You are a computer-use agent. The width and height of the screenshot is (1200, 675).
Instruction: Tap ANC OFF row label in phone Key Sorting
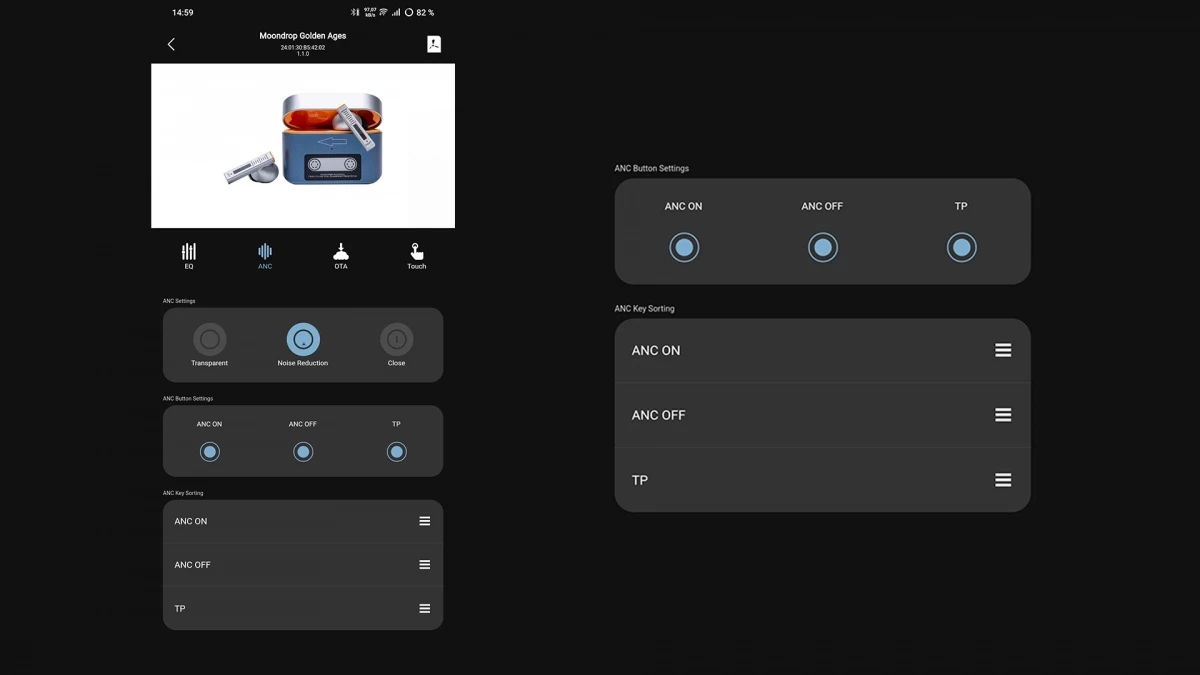click(x=193, y=565)
